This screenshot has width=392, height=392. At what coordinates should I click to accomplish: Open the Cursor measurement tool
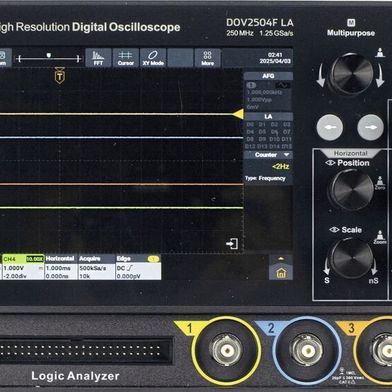[126, 58]
